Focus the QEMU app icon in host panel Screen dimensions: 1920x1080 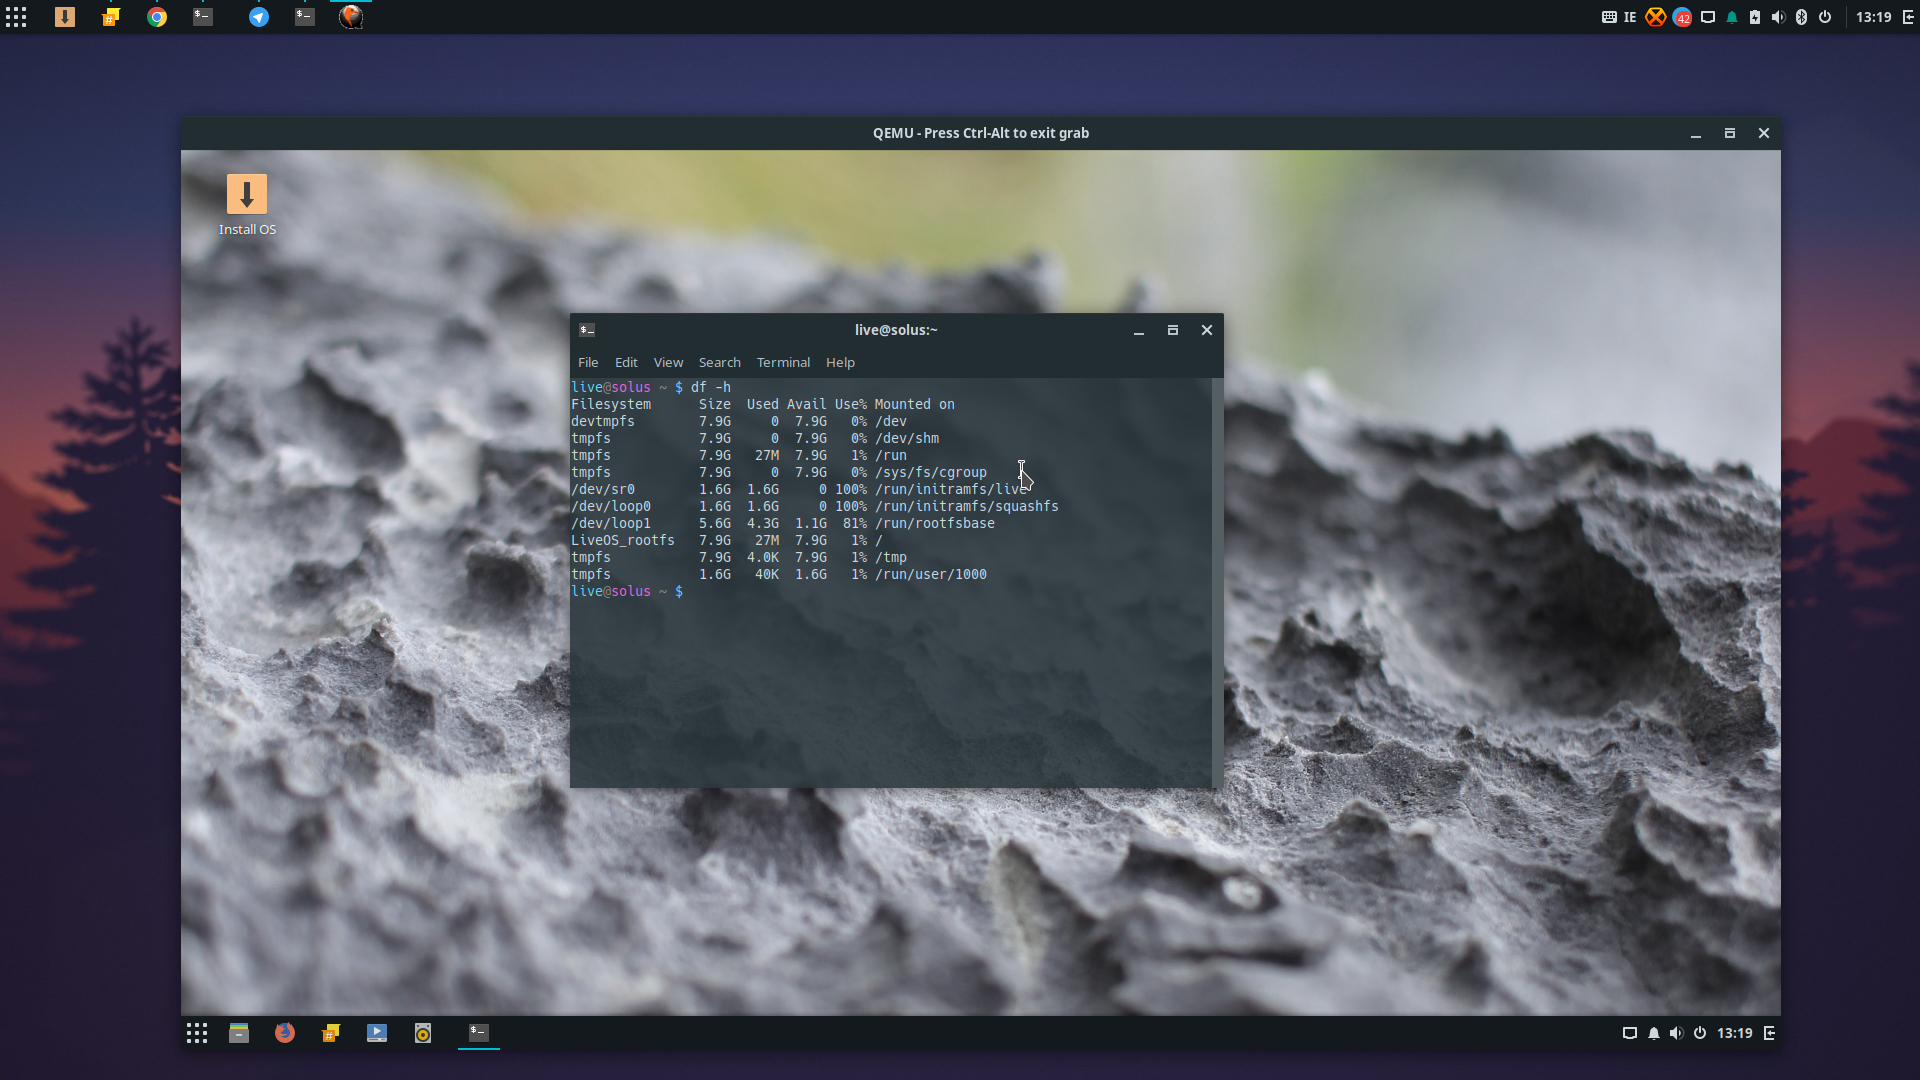351,17
